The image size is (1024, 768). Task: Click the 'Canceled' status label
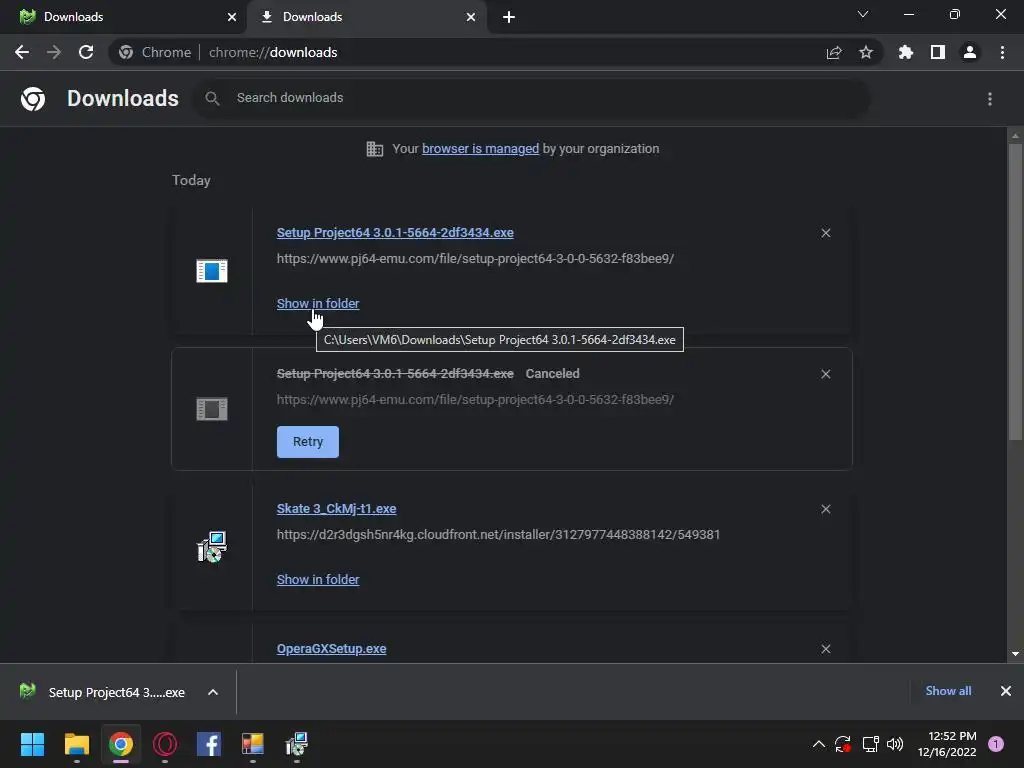(552, 374)
